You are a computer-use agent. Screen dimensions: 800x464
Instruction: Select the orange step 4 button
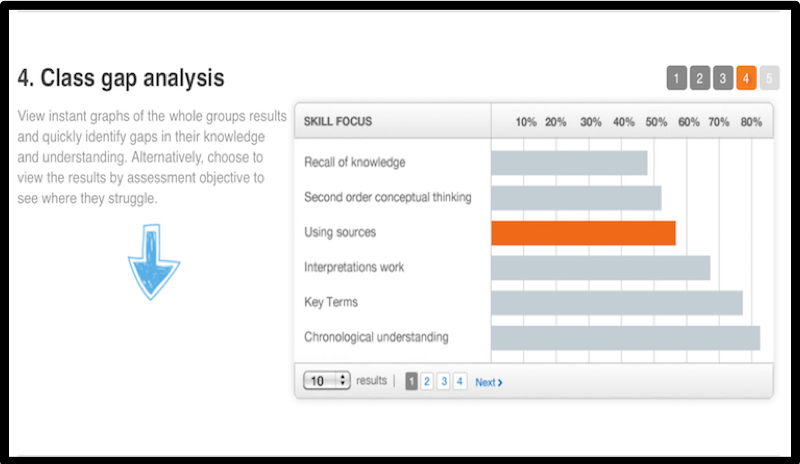coord(746,78)
